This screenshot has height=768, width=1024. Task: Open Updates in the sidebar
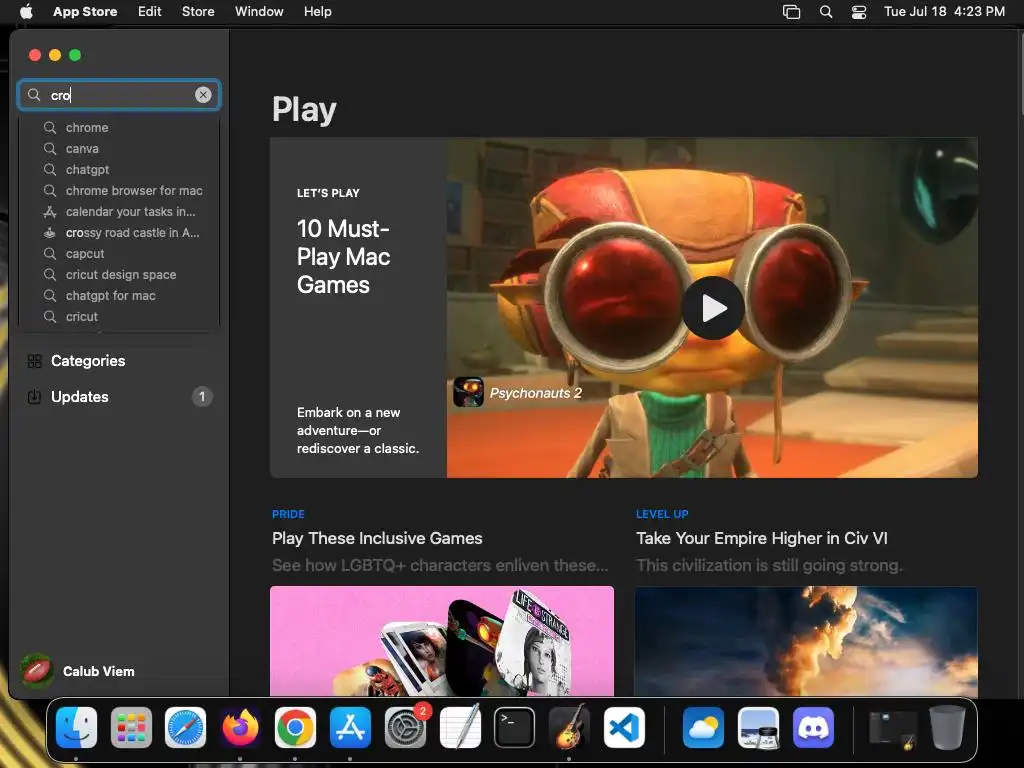point(119,396)
